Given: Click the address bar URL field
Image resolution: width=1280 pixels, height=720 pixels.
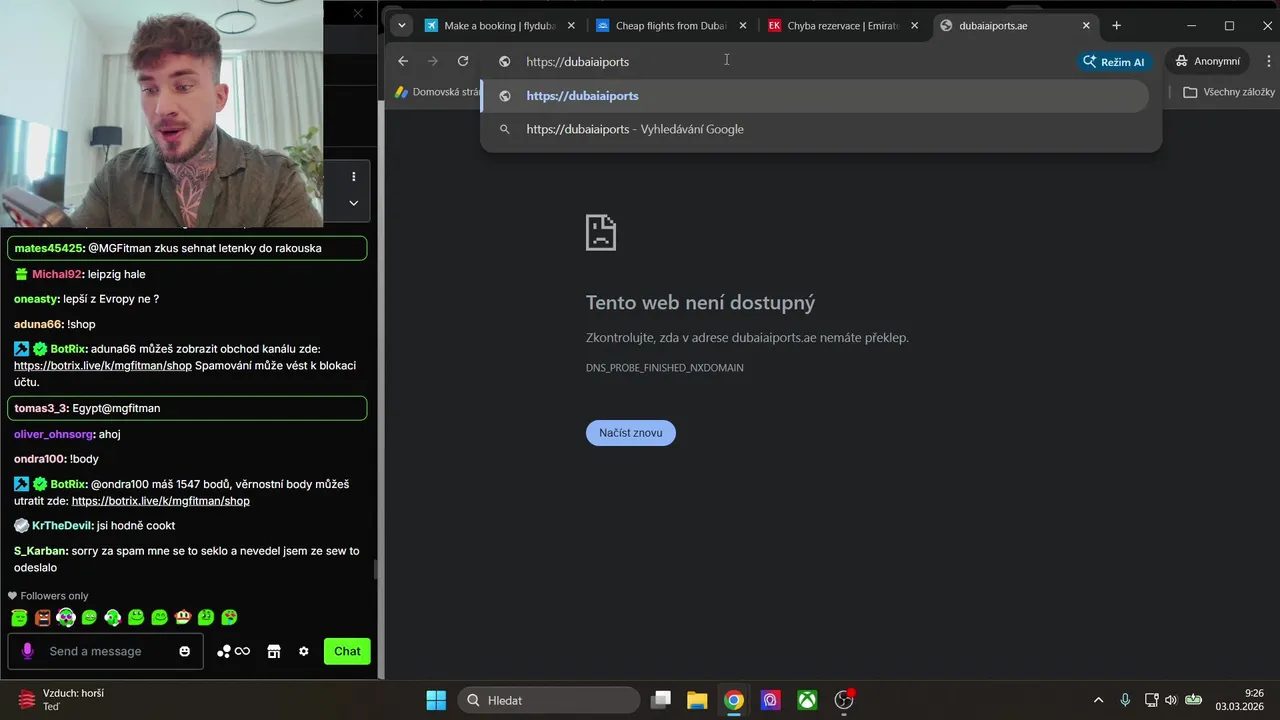Looking at the screenshot, I should pyautogui.click(x=780, y=61).
